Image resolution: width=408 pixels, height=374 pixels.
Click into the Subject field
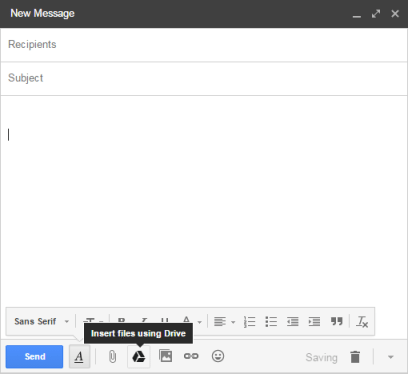204,78
